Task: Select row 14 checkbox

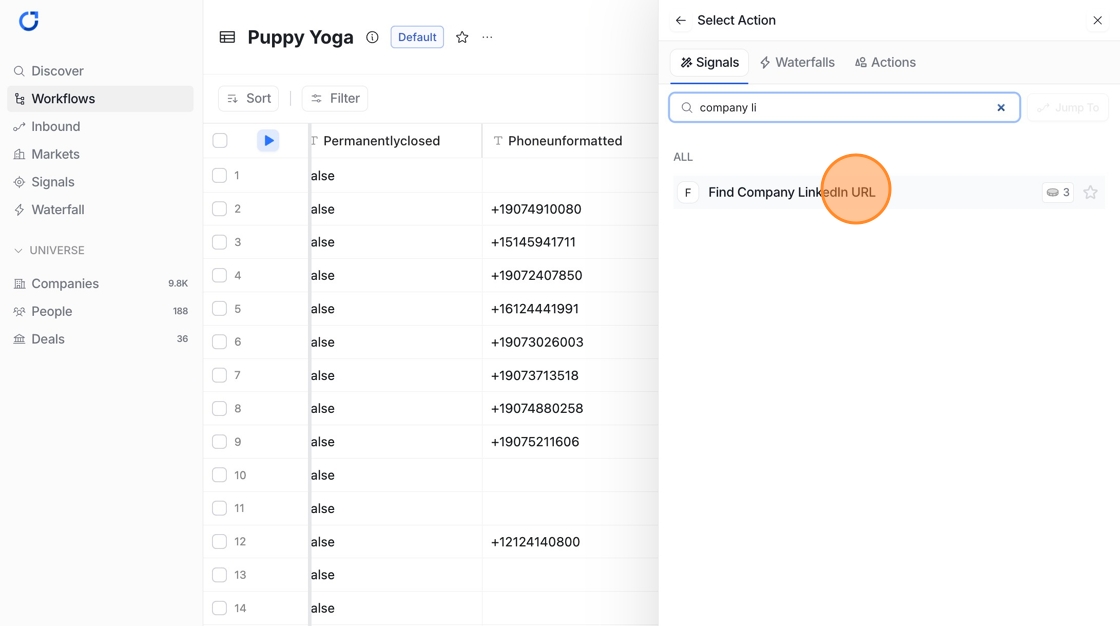Action: [219, 608]
